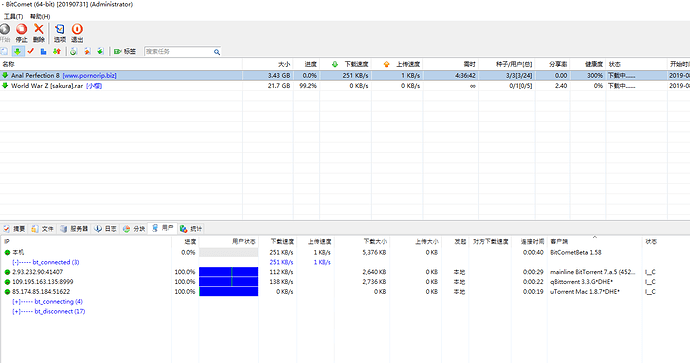Screen dimensions: 690x363
Task: Click the Exit (退出) power icon
Action: [x=77, y=33]
